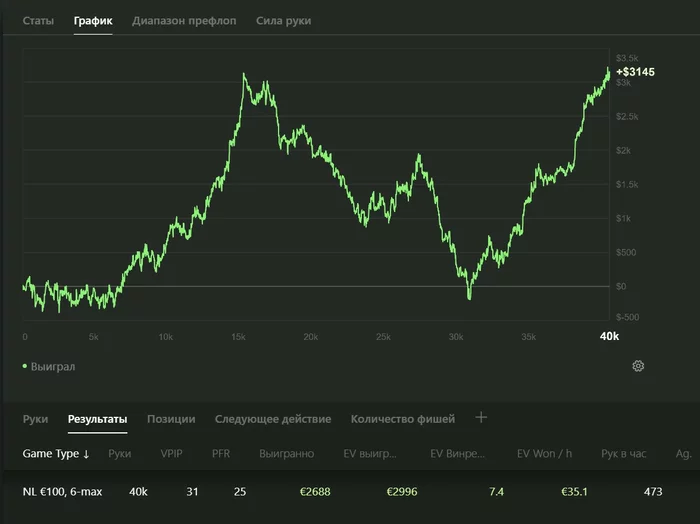Open the Позиции report tab

[171, 419]
